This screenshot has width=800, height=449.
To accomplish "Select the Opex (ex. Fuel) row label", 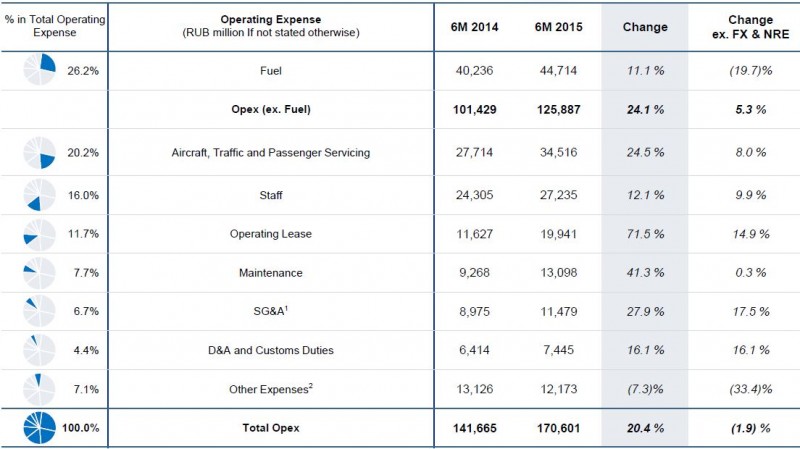I will click(x=271, y=110).
